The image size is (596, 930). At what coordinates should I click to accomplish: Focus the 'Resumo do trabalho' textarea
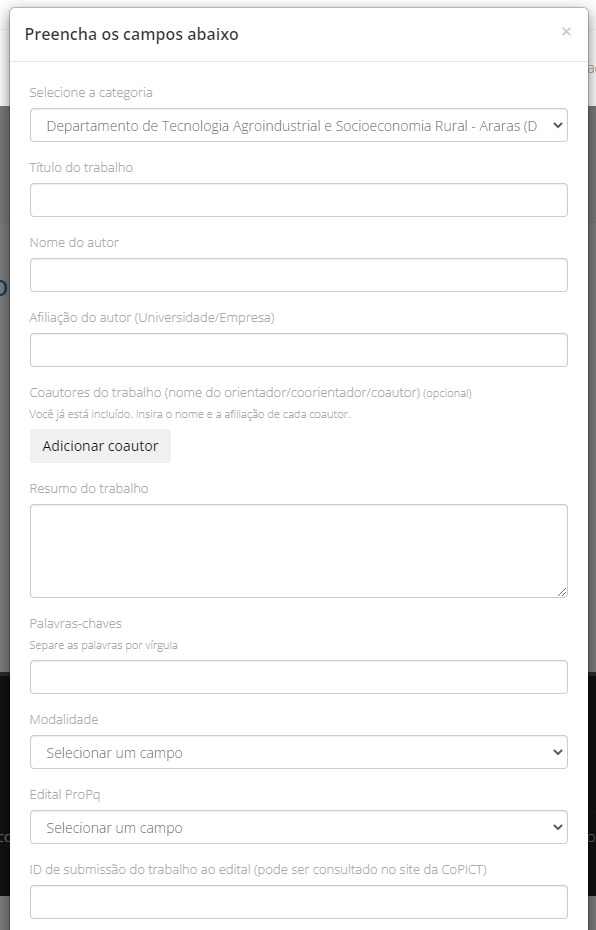click(299, 551)
